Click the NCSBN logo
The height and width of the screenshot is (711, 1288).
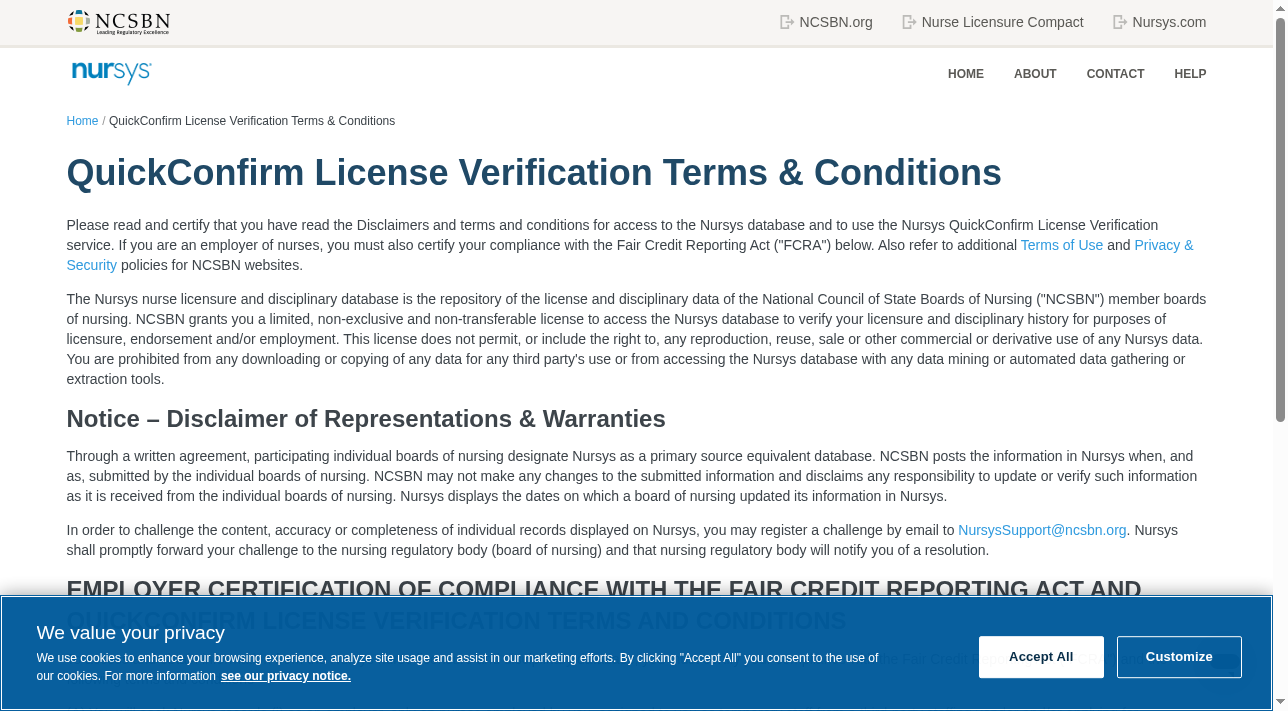(119, 22)
